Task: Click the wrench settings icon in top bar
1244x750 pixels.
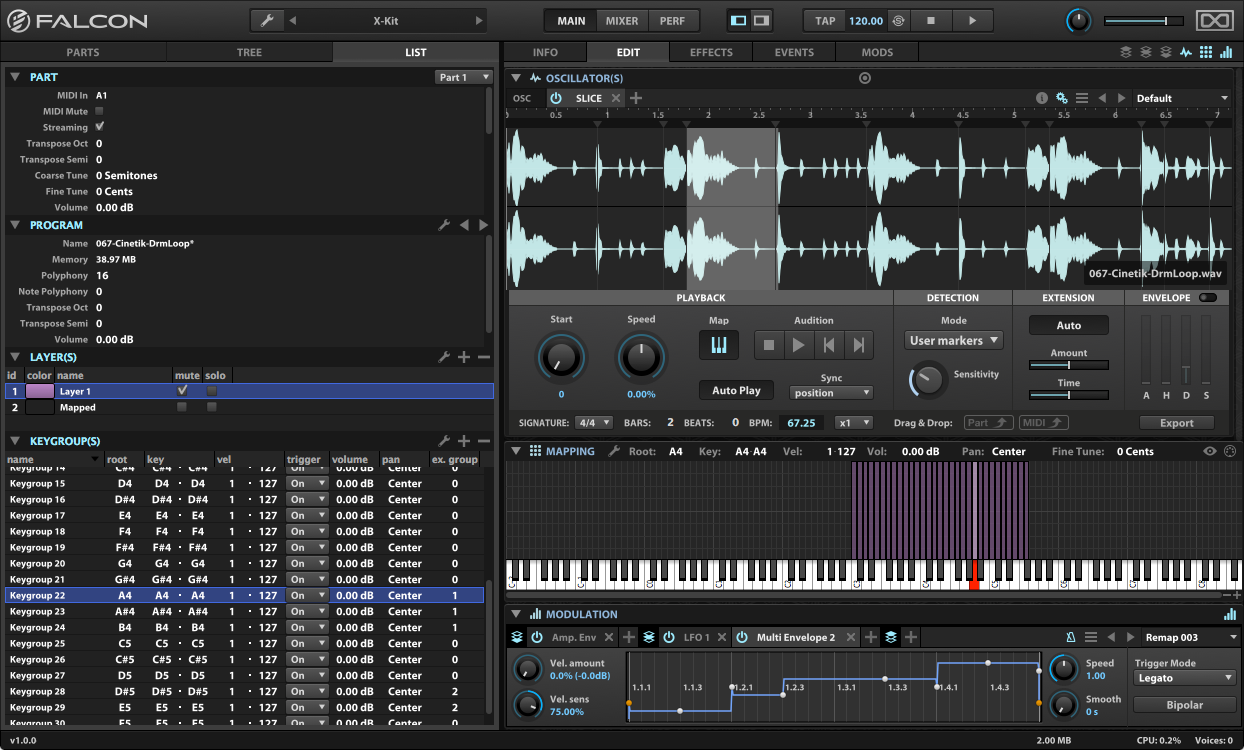Action: (x=266, y=20)
